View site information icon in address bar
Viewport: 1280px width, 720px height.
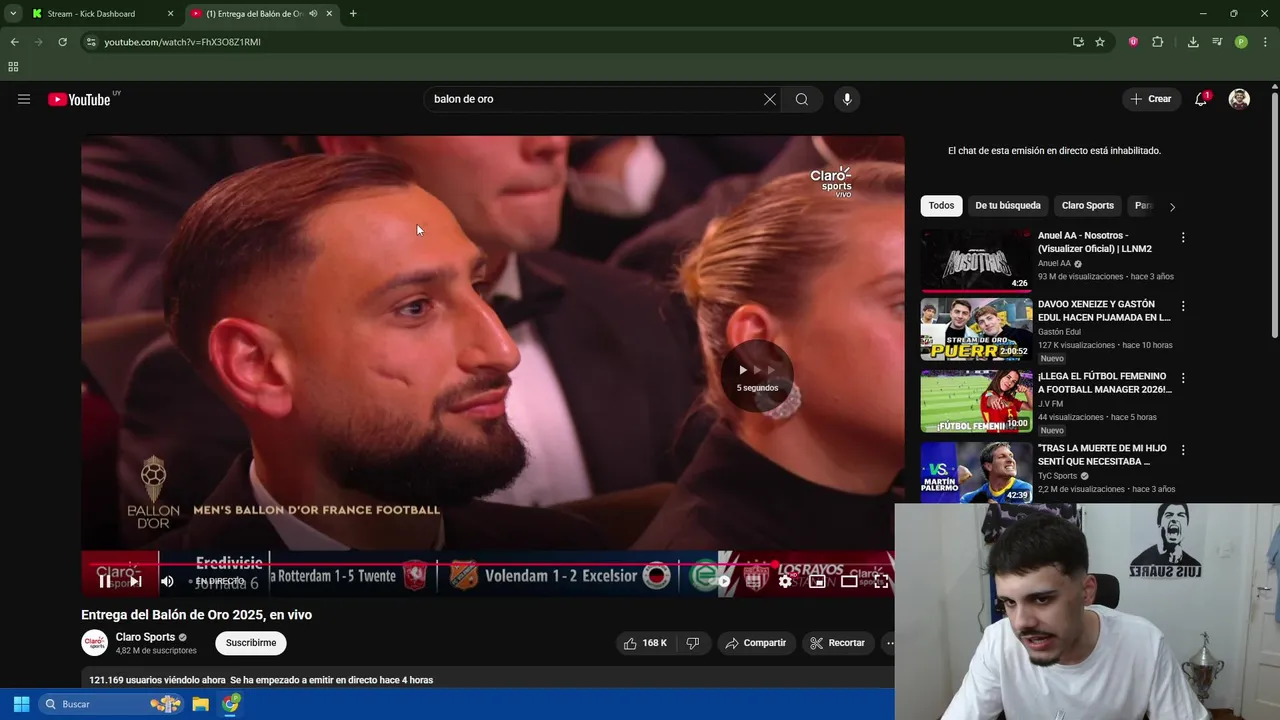click(91, 42)
